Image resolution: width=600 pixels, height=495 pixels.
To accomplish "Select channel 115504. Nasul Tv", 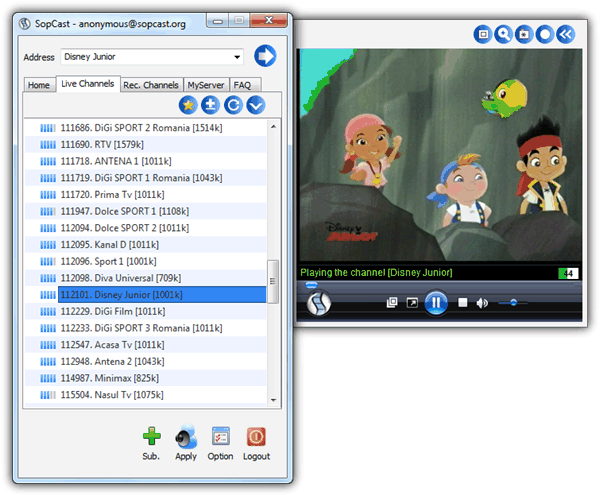I will point(145,395).
